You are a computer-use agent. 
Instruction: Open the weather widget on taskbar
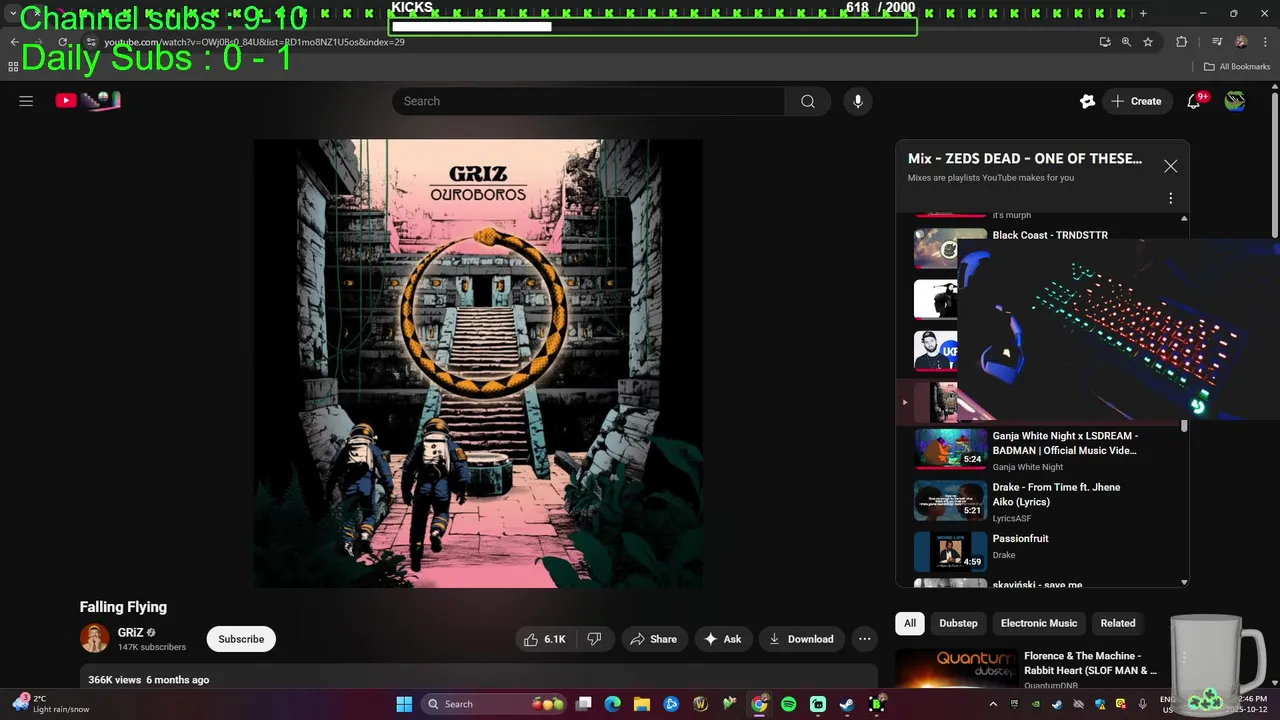[x=48, y=704]
